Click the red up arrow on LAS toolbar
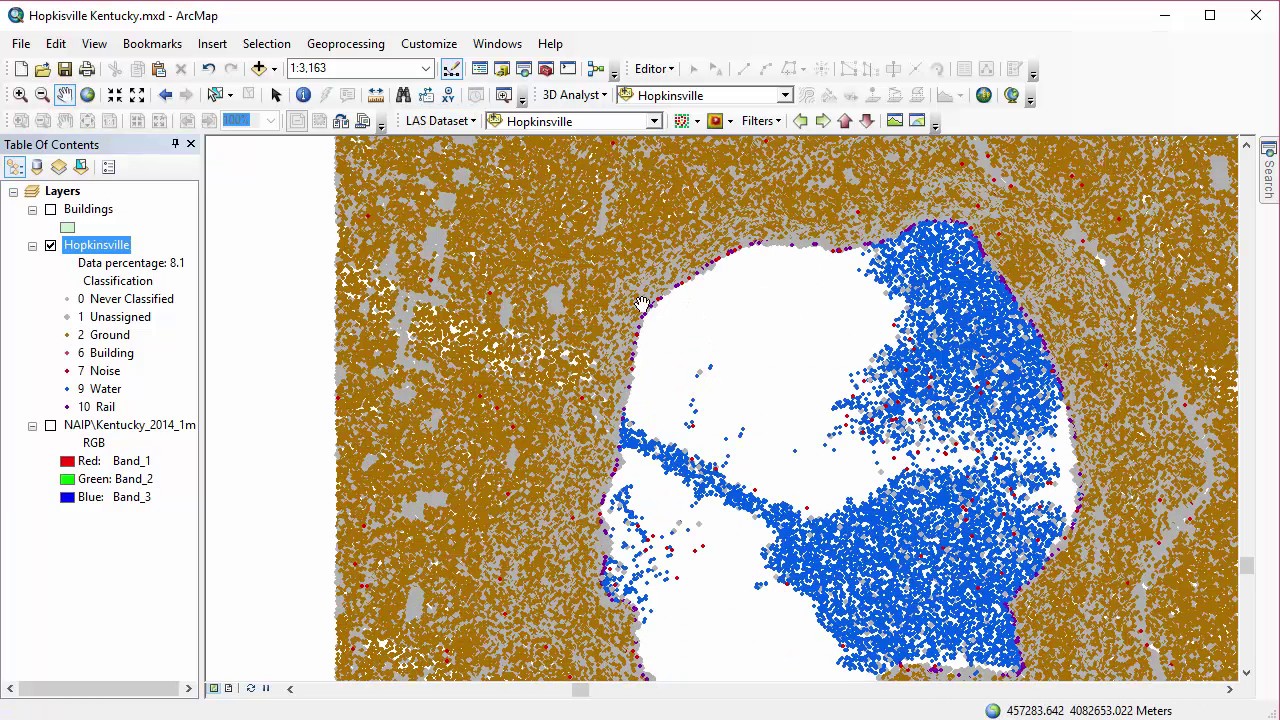Image resolution: width=1280 pixels, height=720 pixels. coord(845,120)
